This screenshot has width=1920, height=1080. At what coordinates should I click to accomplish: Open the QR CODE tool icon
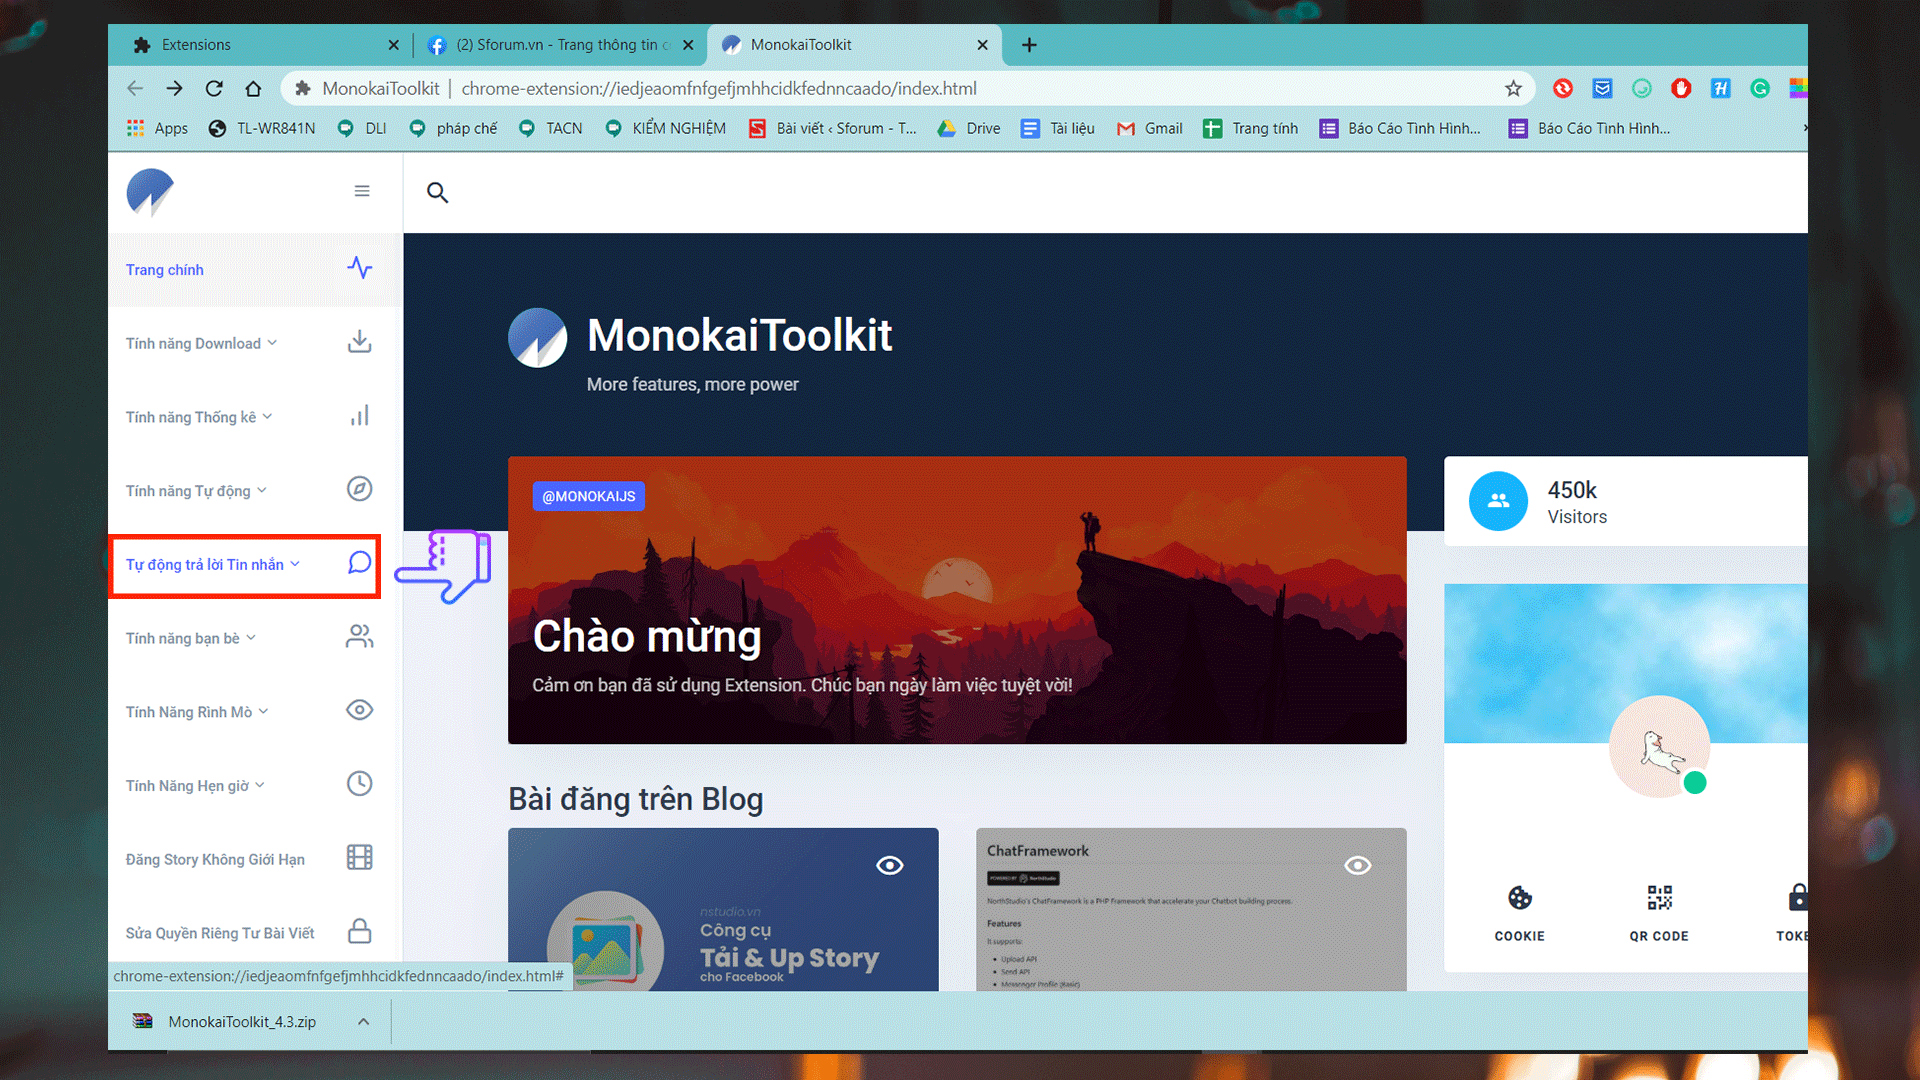click(x=1660, y=898)
